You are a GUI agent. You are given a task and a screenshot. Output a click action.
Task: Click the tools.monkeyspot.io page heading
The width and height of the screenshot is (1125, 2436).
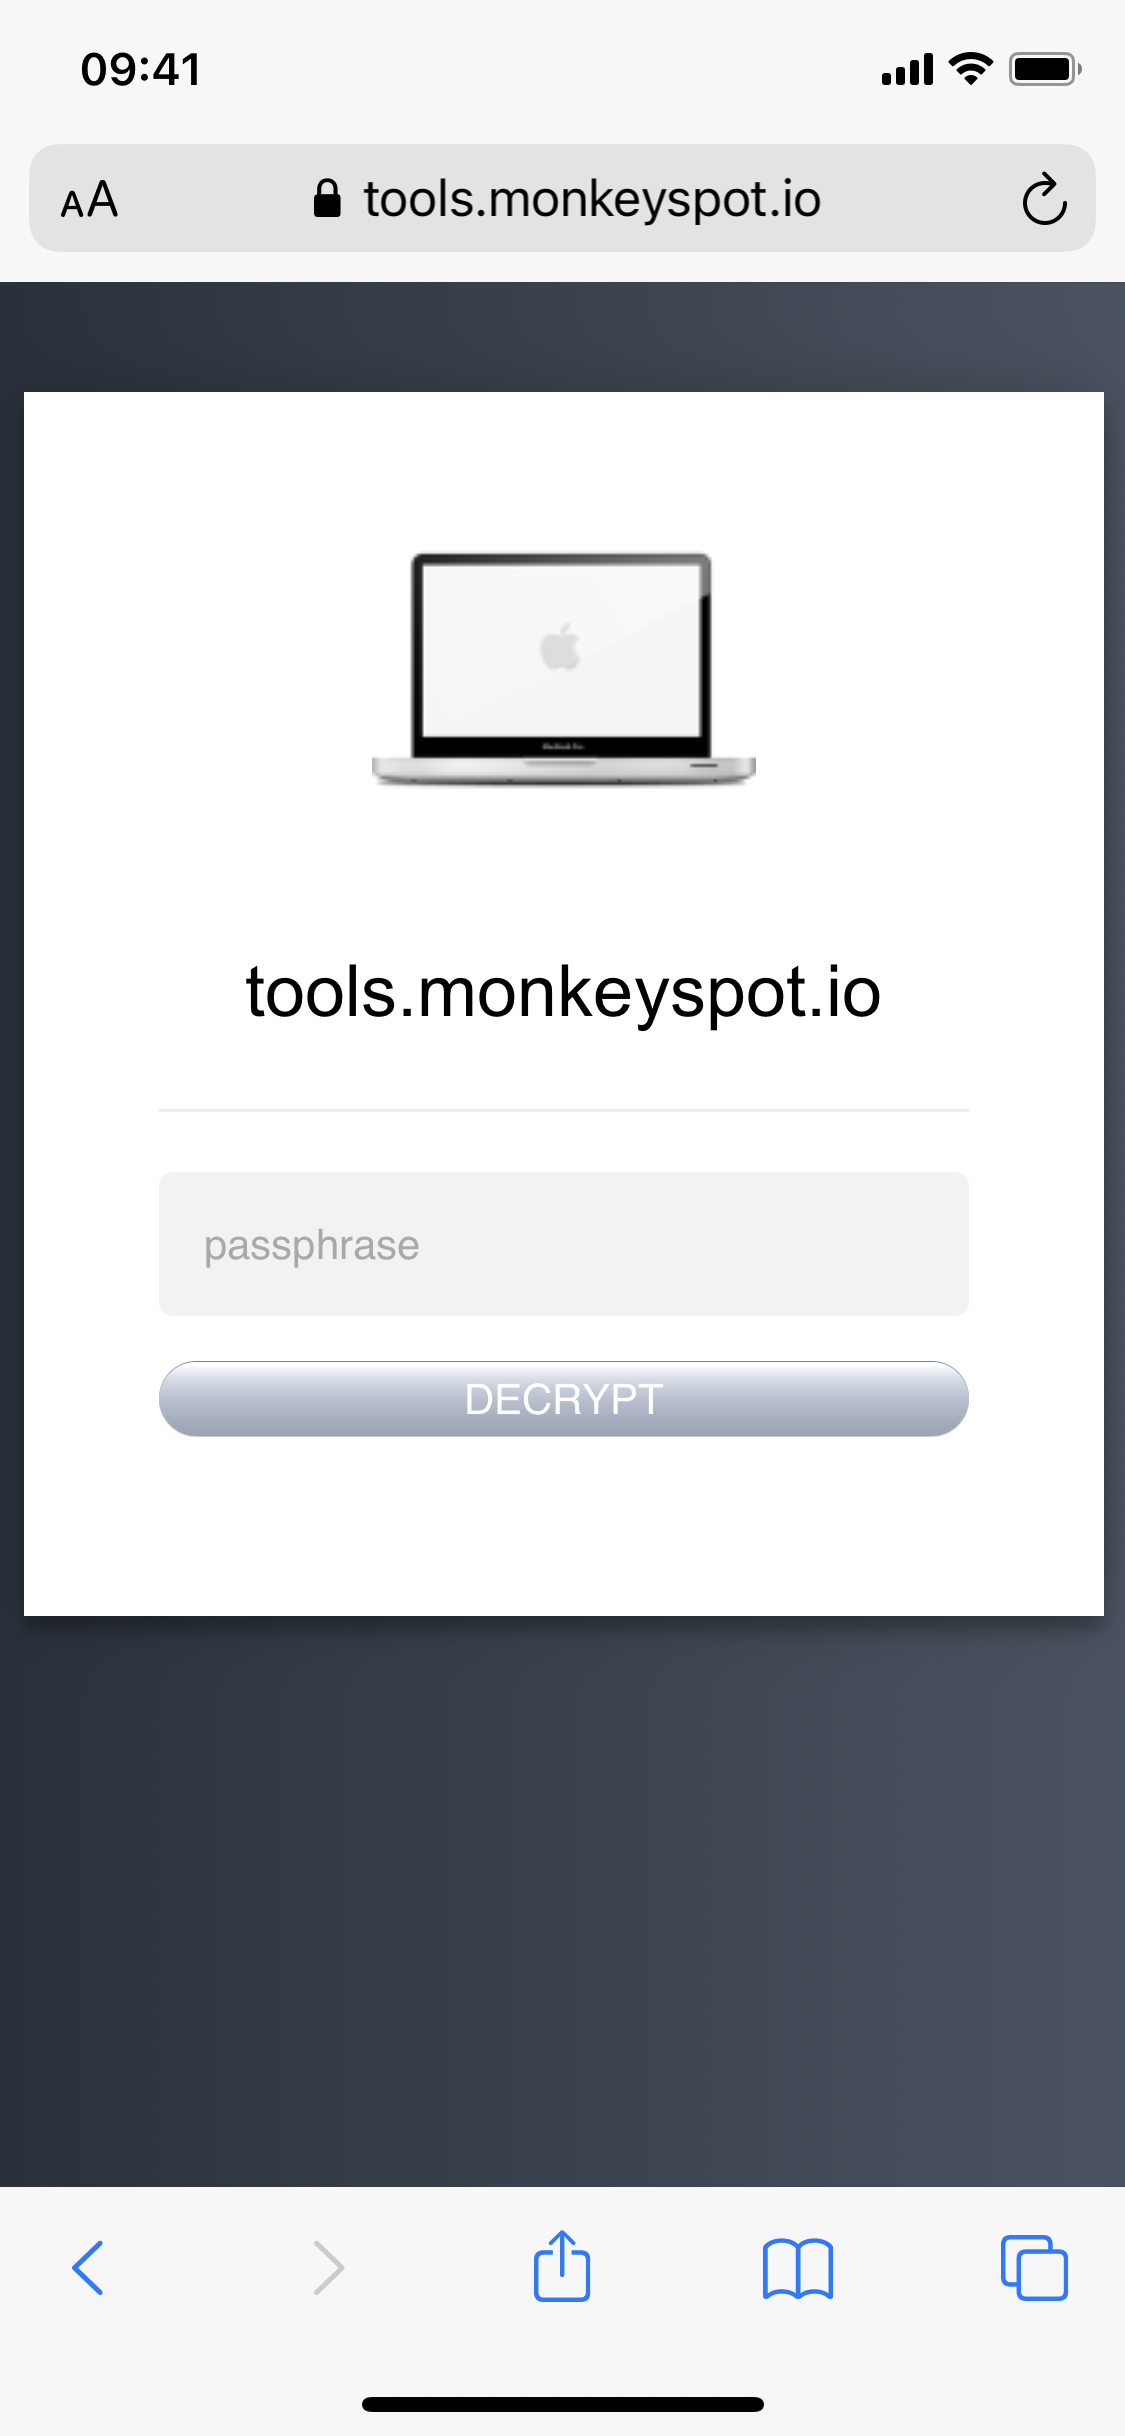[564, 993]
